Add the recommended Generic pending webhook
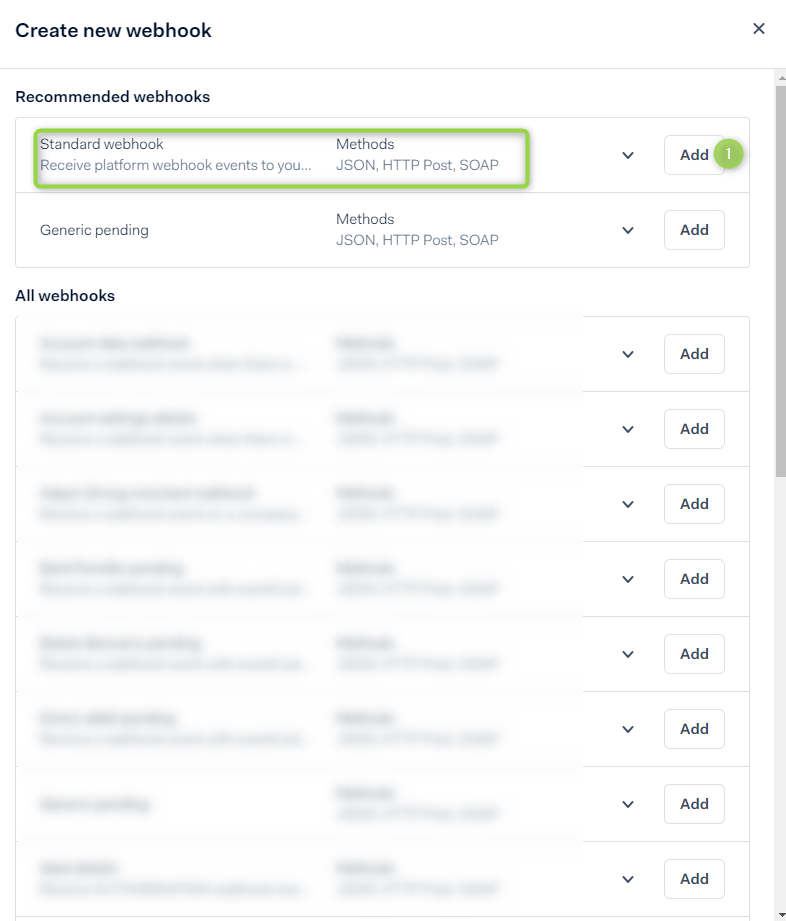Screen dimensions: 786x921 [694, 230]
